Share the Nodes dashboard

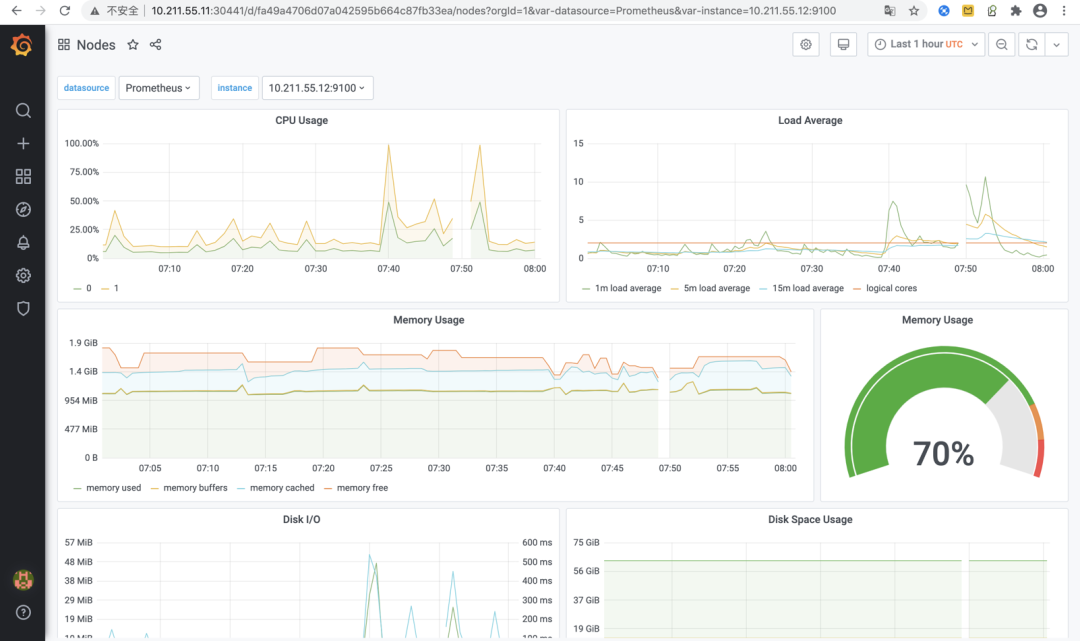coord(156,45)
